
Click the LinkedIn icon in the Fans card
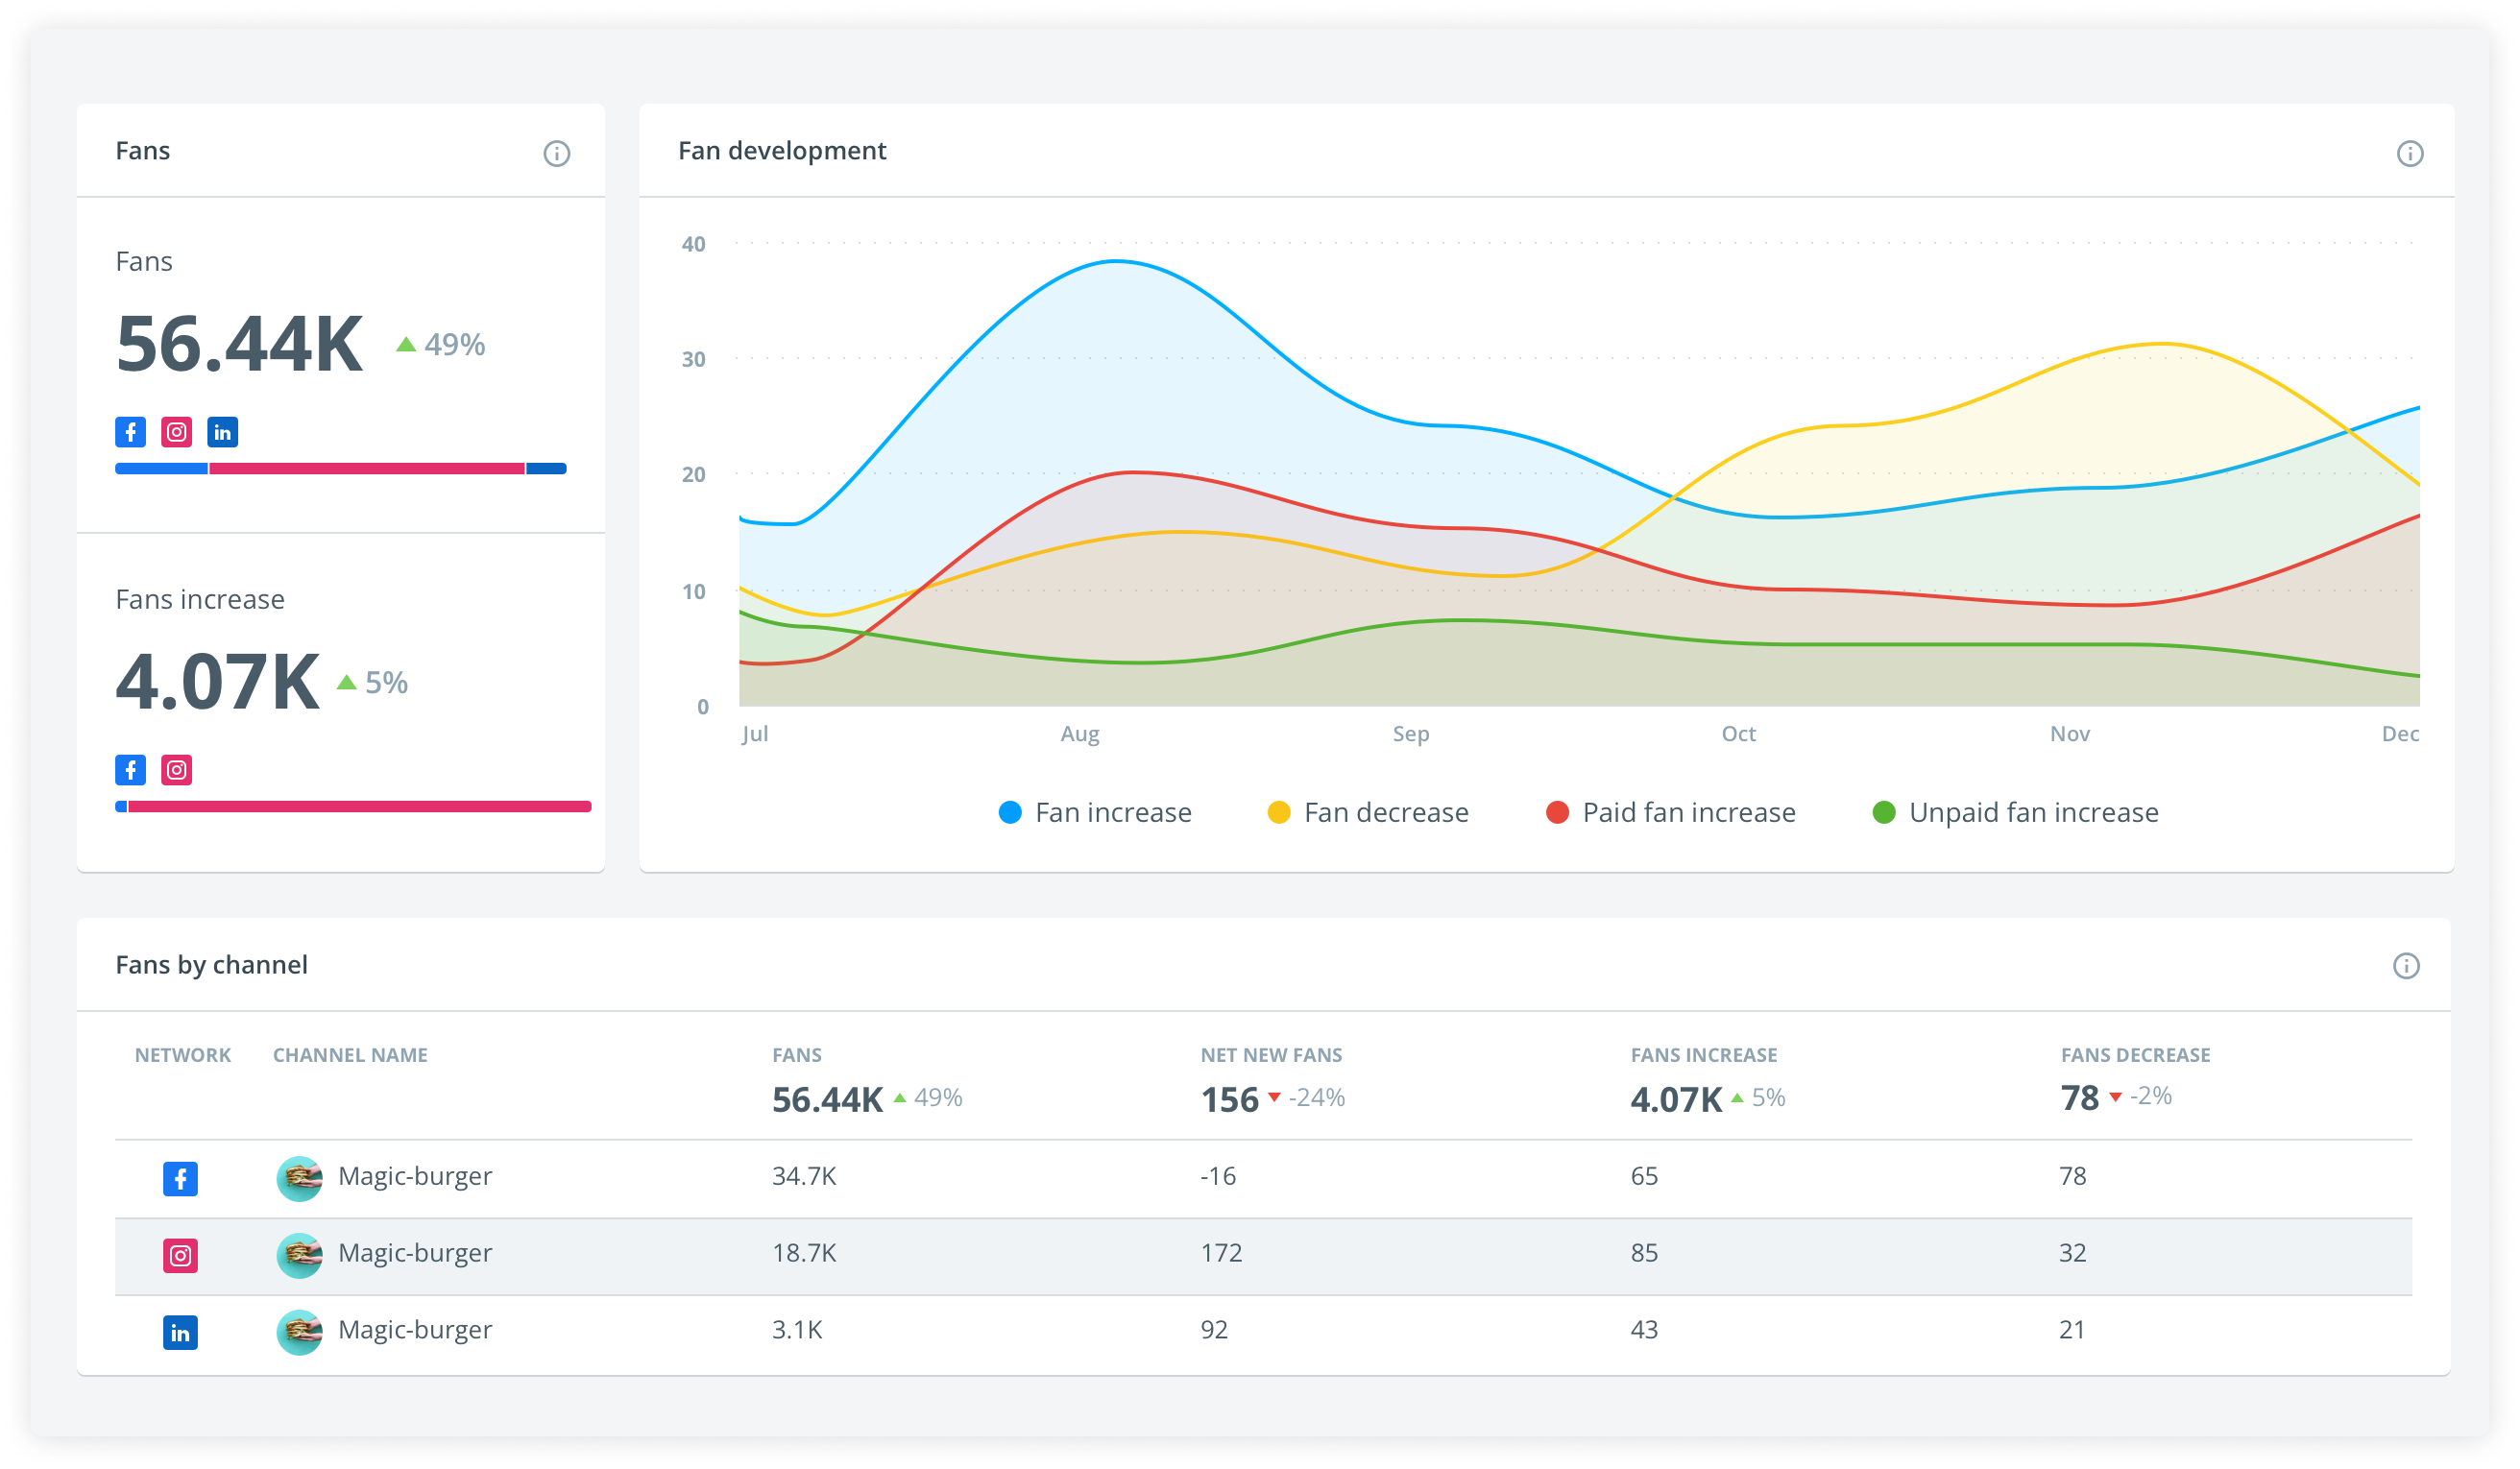point(222,432)
